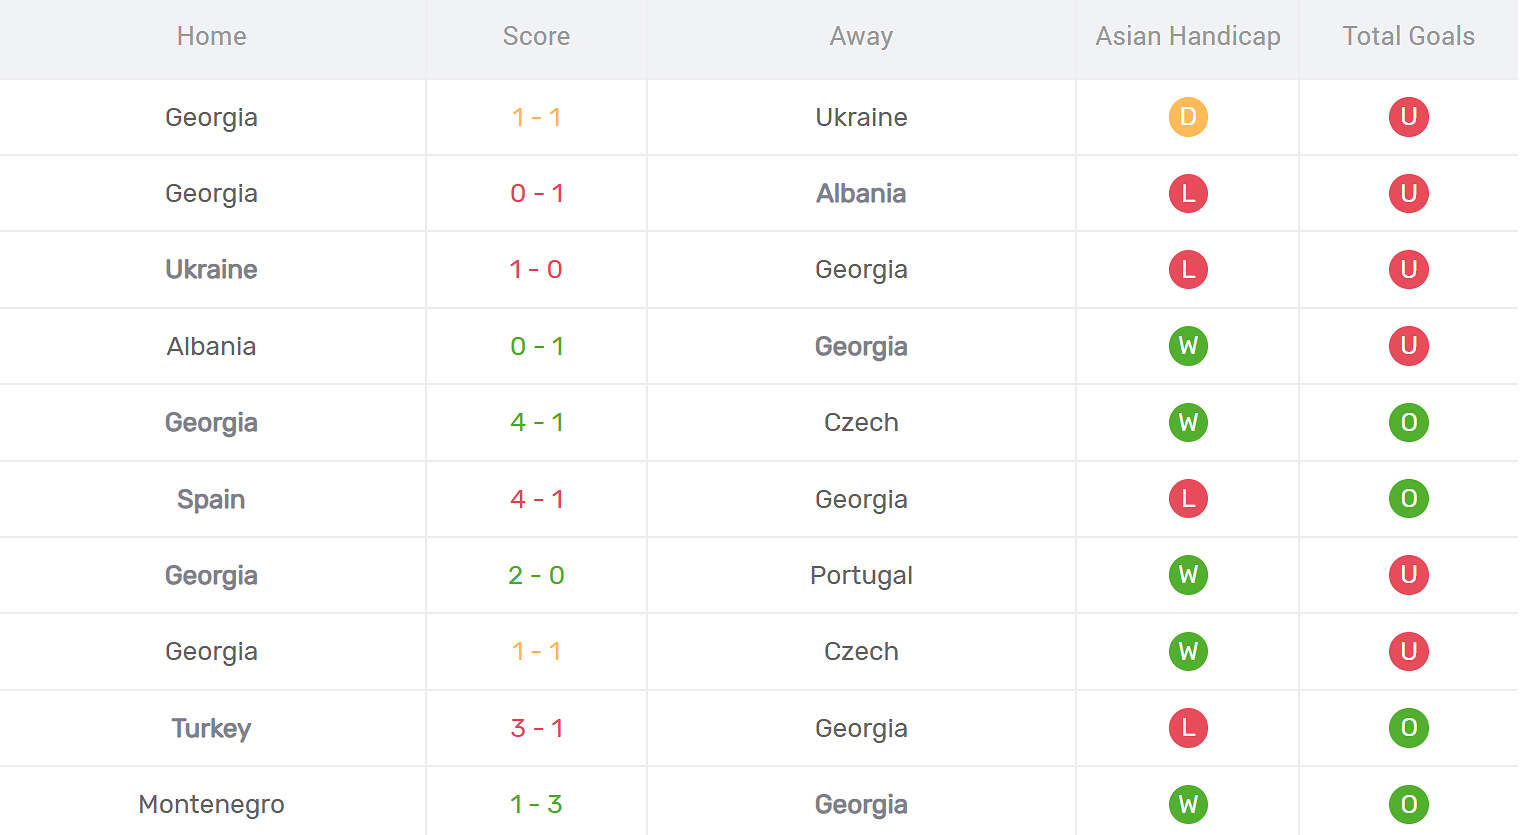
Task: Click bold Albania in Away column
Action: coord(861,193)
